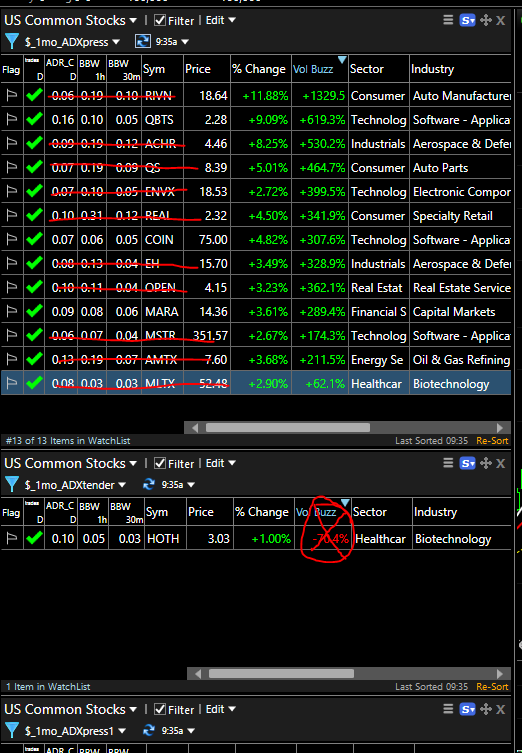Click the refresh icon in the ADXpress1 panel
The width and height of the screenshot is (522, 753).
click(x=149, y=730)
